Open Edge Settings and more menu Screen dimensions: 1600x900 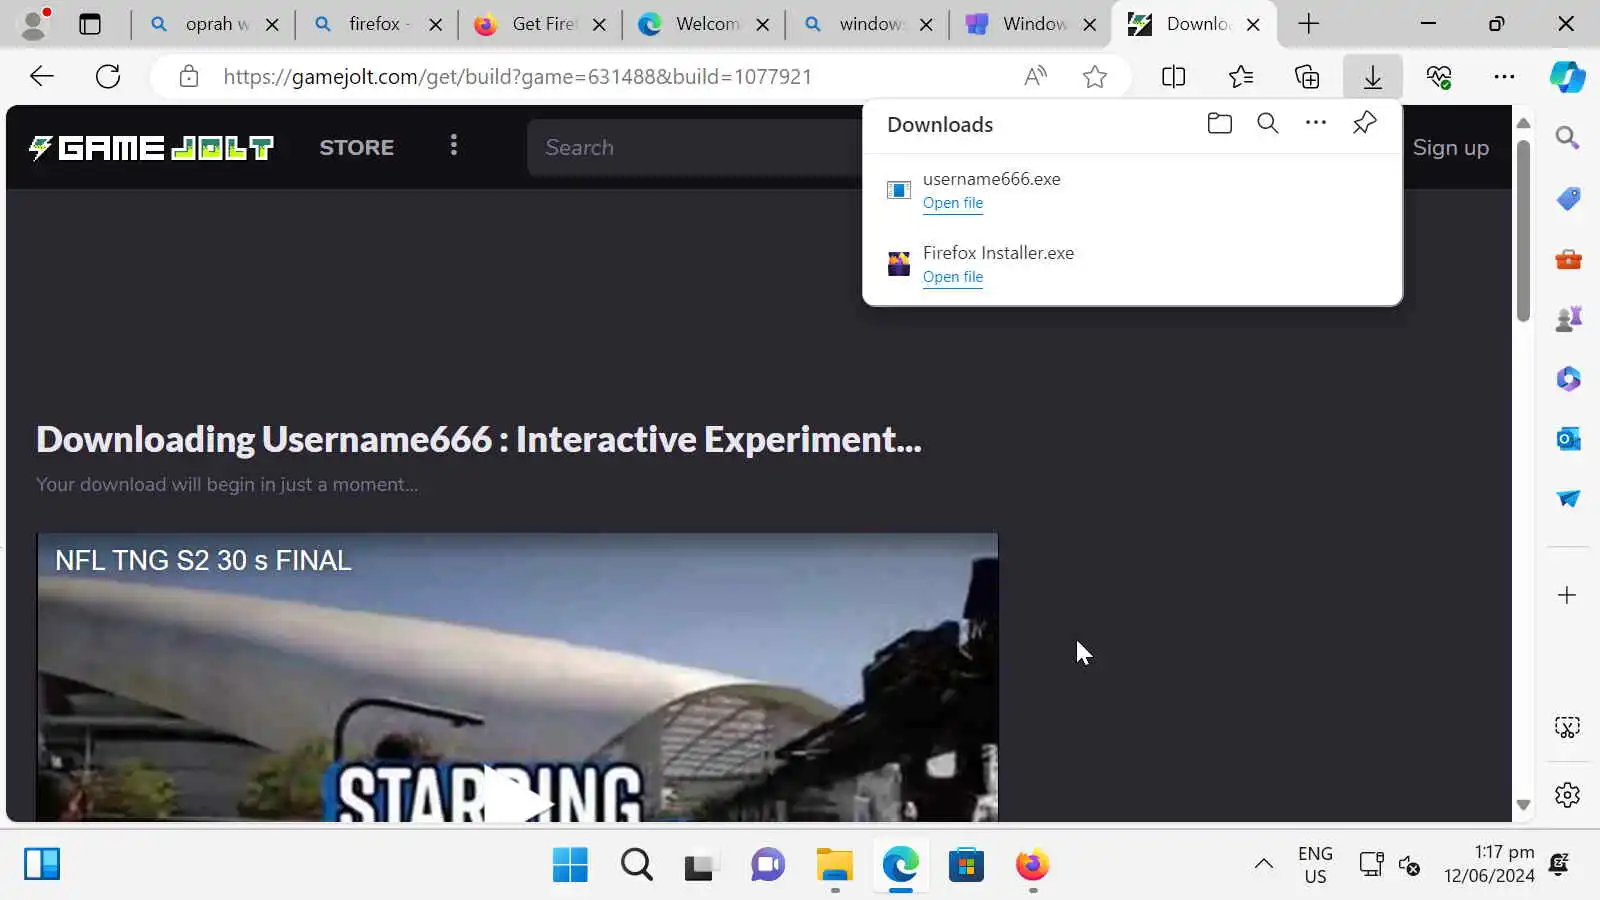tap(1504, 76)
